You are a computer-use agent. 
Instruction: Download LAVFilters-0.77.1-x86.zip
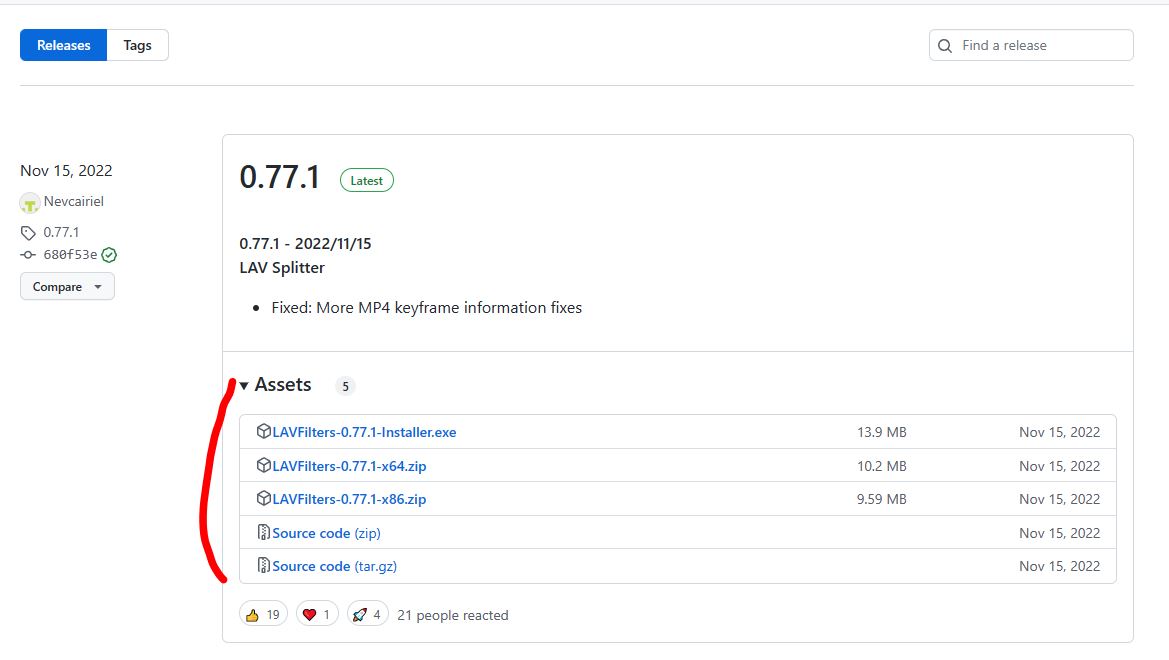(349, 500)
